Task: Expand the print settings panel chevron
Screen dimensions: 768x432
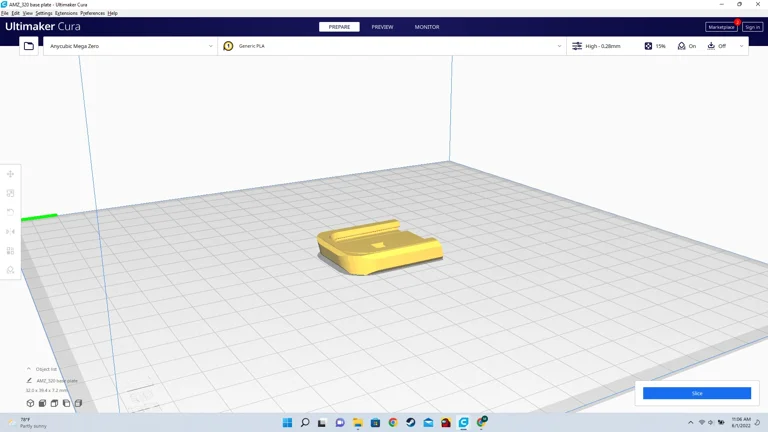Action: (x=741, y=46)
